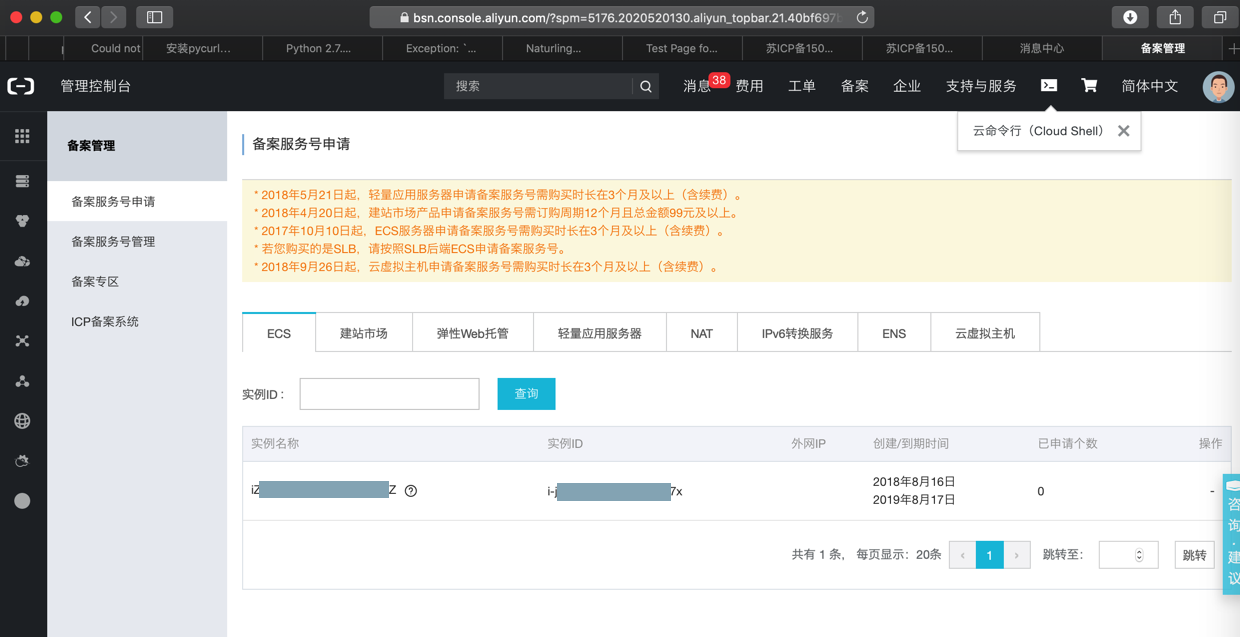Select the 云虚拟主机 tab
Screen dimensions: 1240x637
(x=985, y=333)
